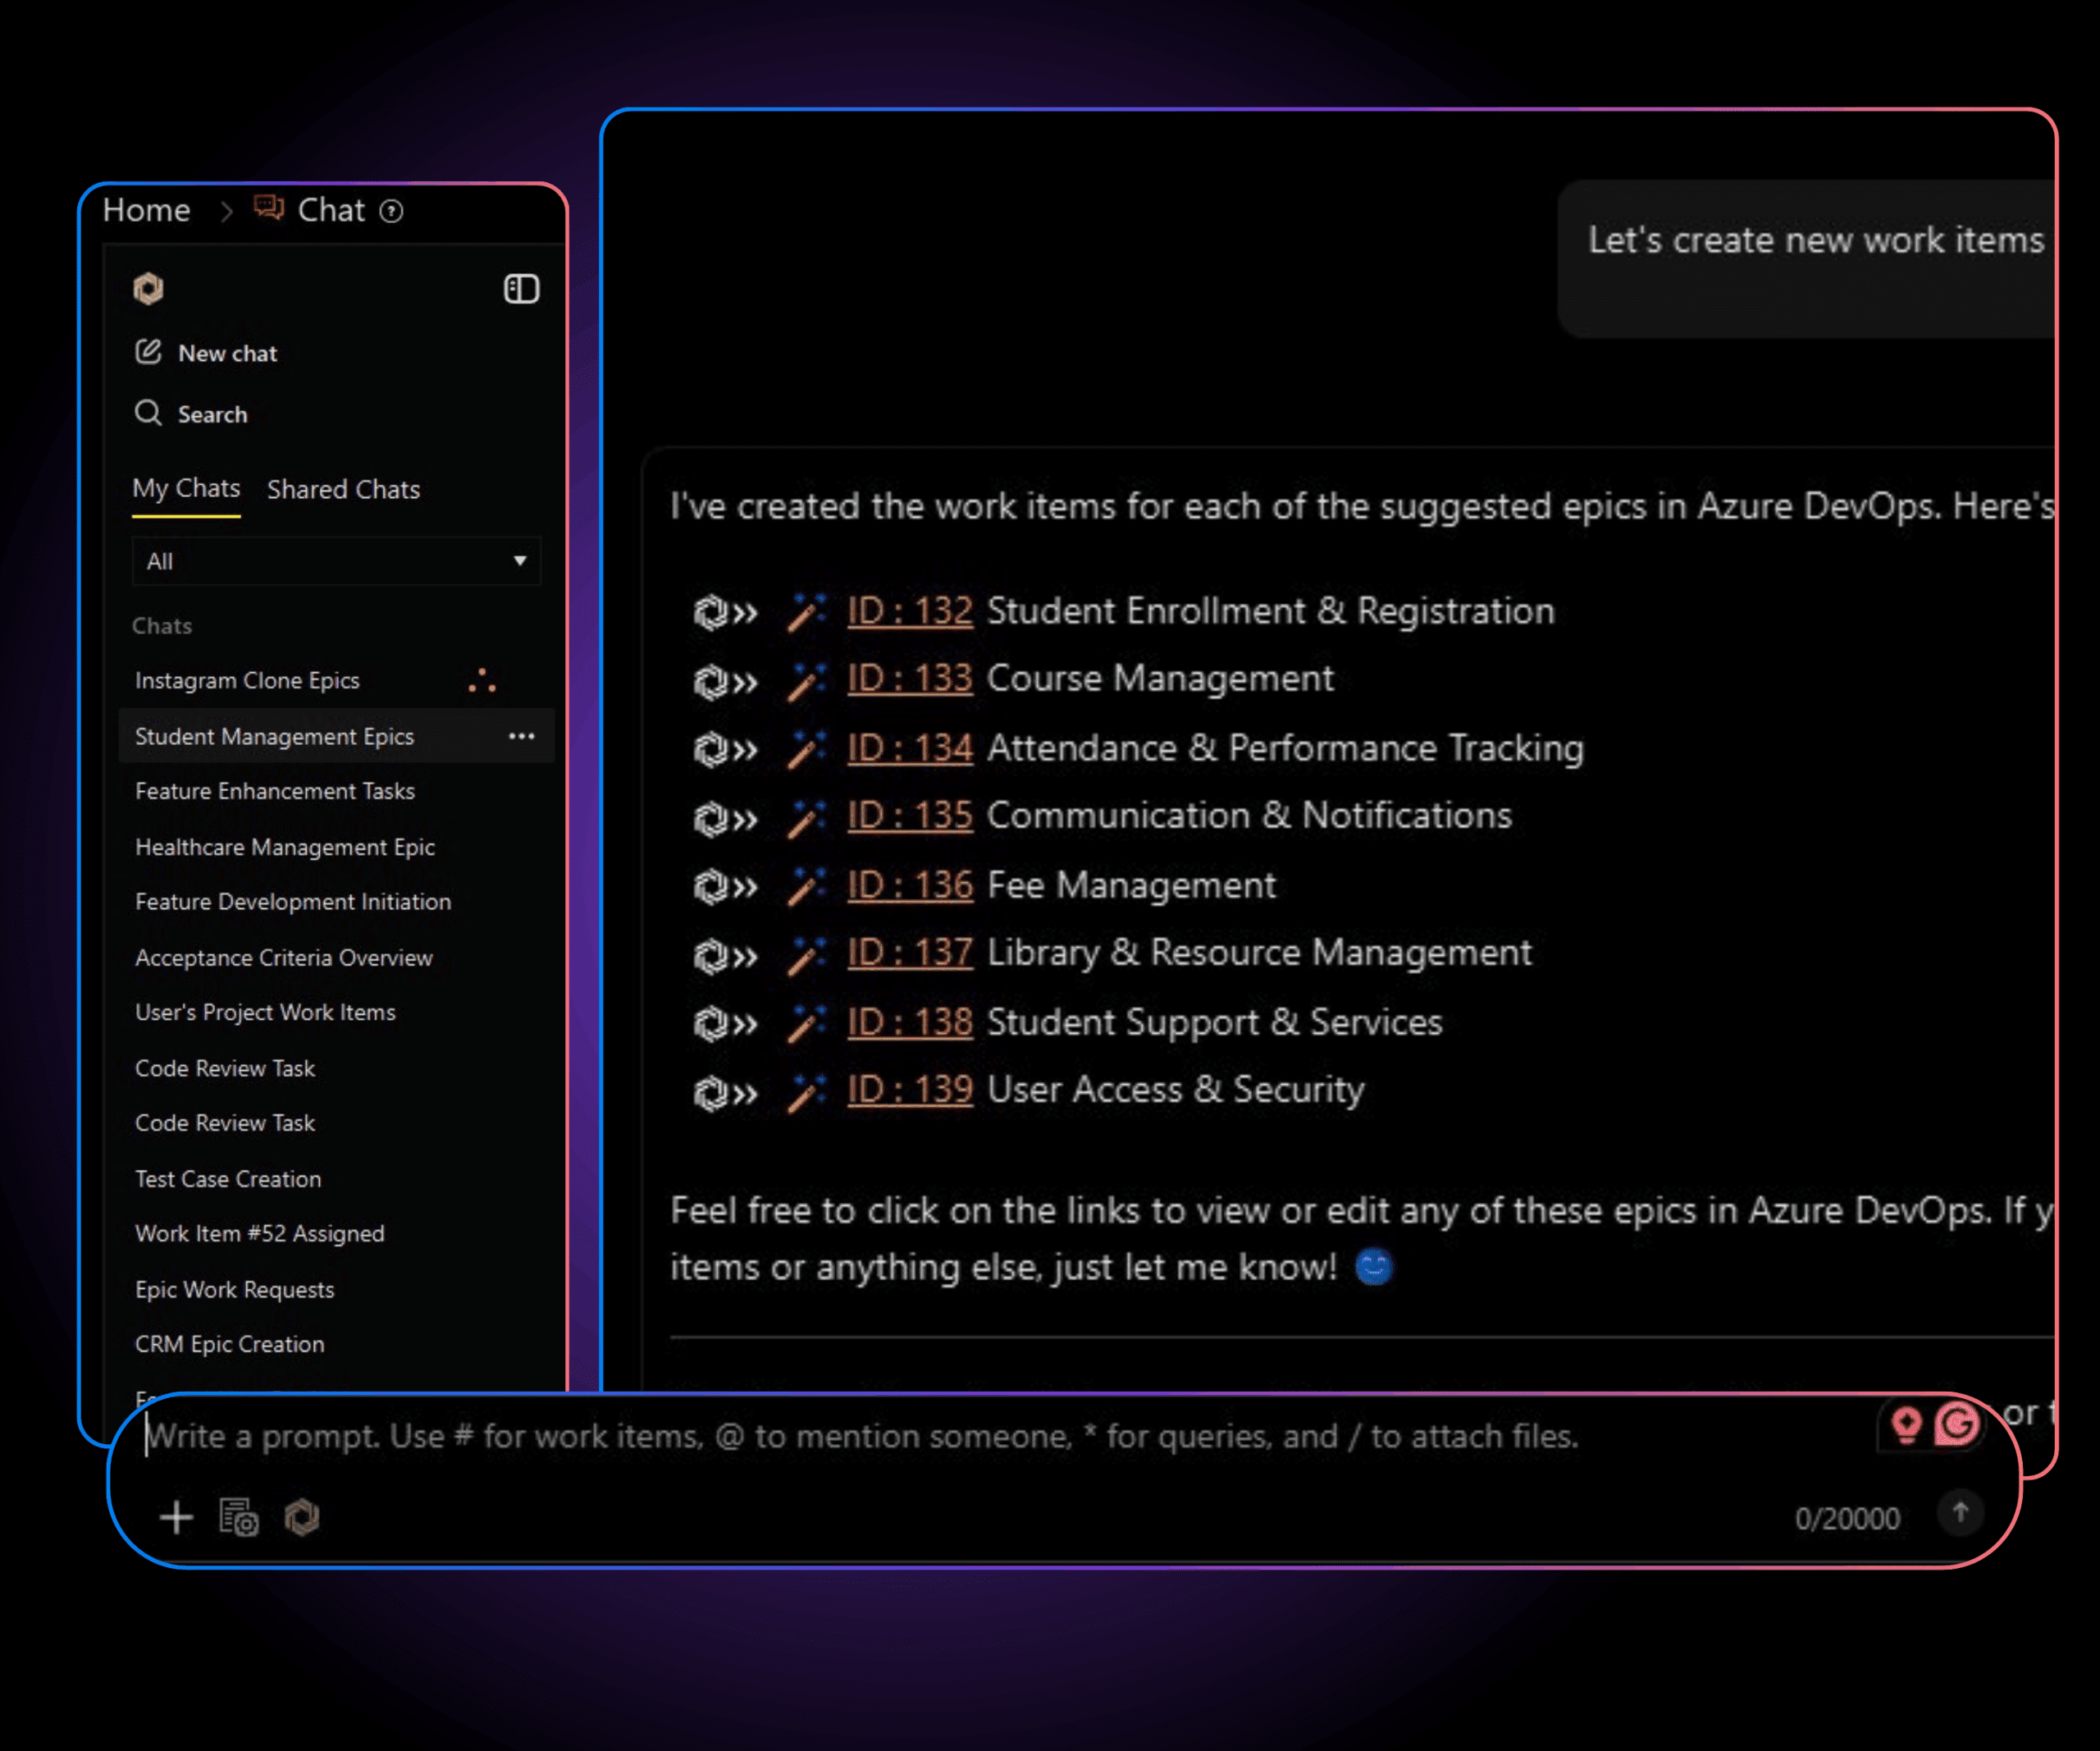The width and height of the screenshot is (2100, 1751).
Task: Open options menu for Student Management Epics
Action: 521,736
